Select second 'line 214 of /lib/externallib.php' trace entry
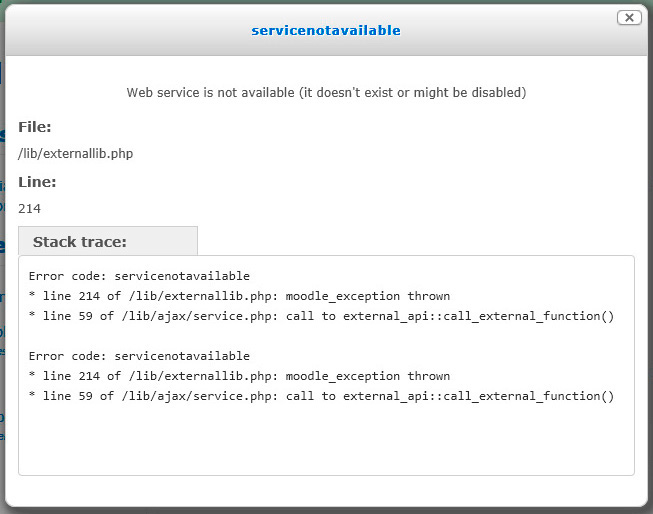Viewport: 653px width, 514px height. pyautogui.click(x=239, y=376)
